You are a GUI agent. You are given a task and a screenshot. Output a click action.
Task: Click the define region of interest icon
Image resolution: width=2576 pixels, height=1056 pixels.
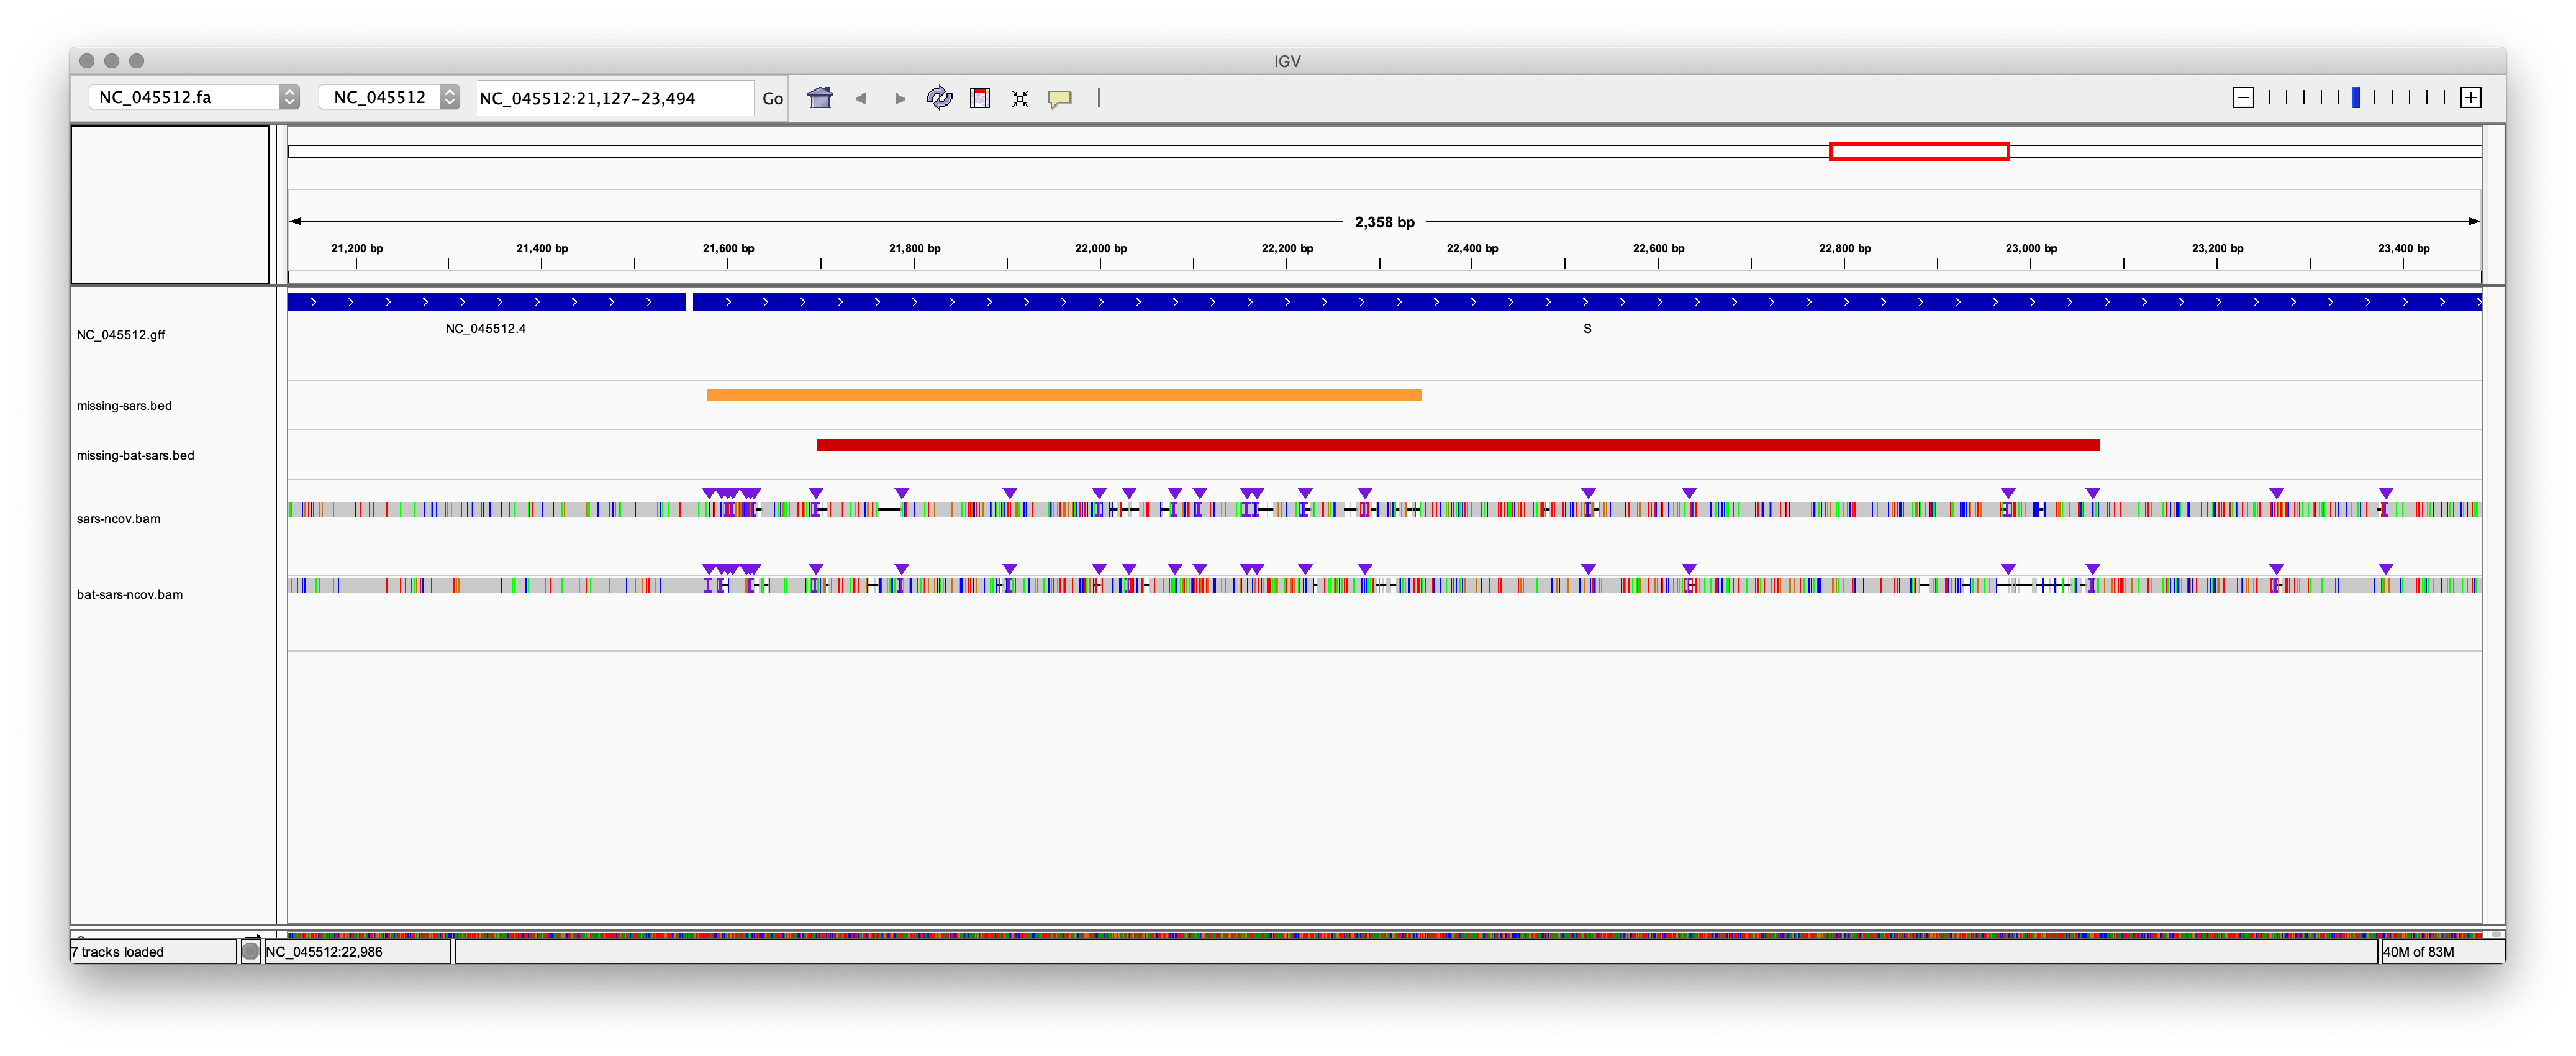click(x=980, y=97)
